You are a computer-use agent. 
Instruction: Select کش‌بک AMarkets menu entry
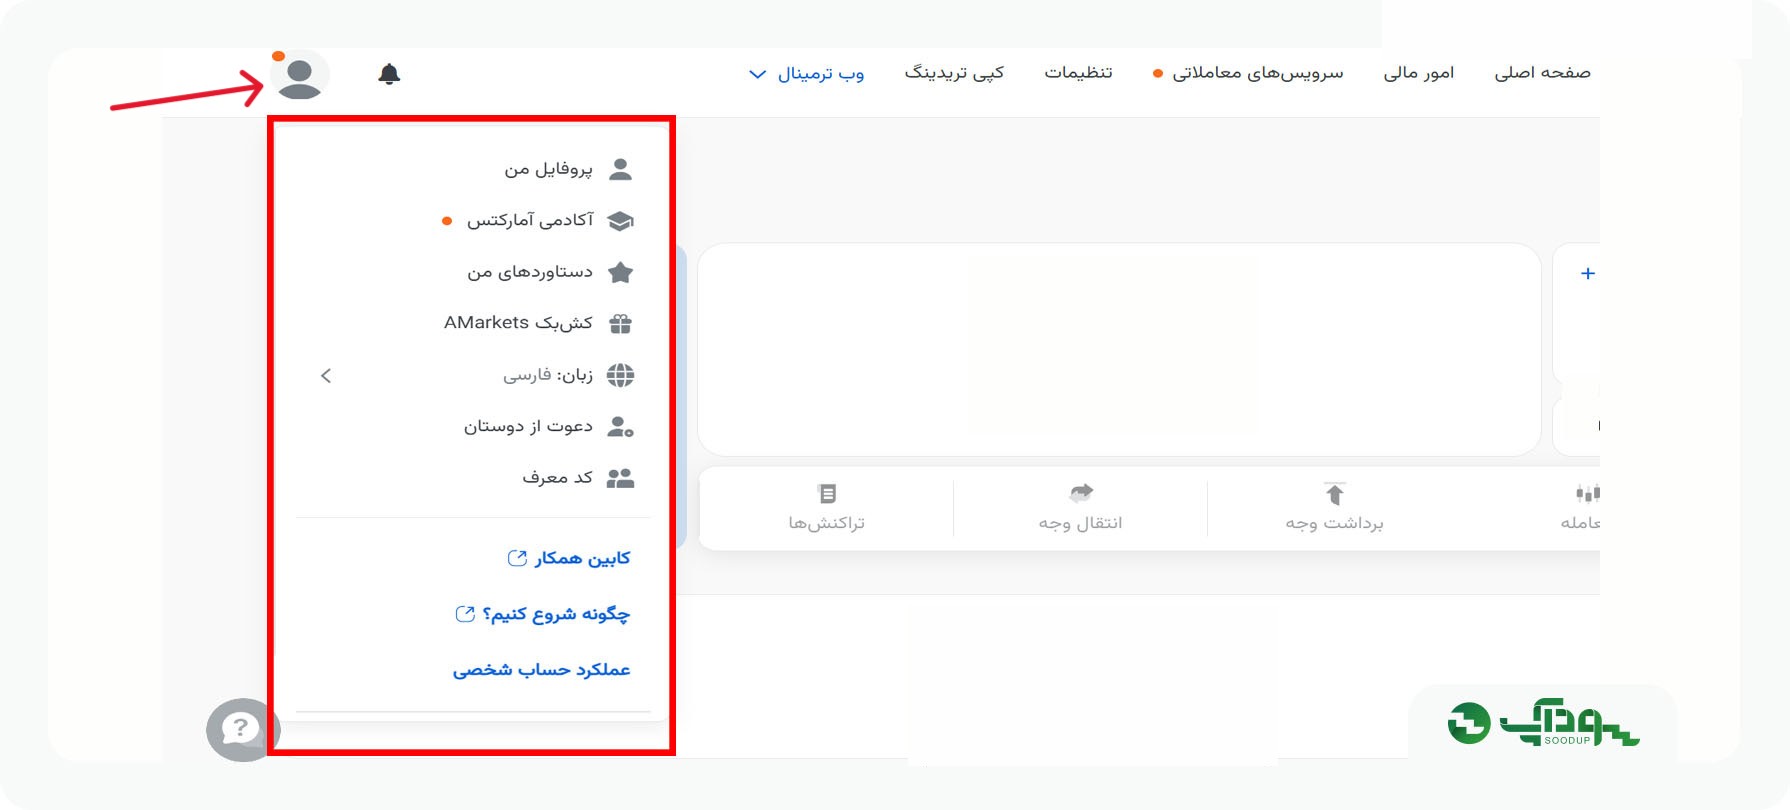[518, 323]
